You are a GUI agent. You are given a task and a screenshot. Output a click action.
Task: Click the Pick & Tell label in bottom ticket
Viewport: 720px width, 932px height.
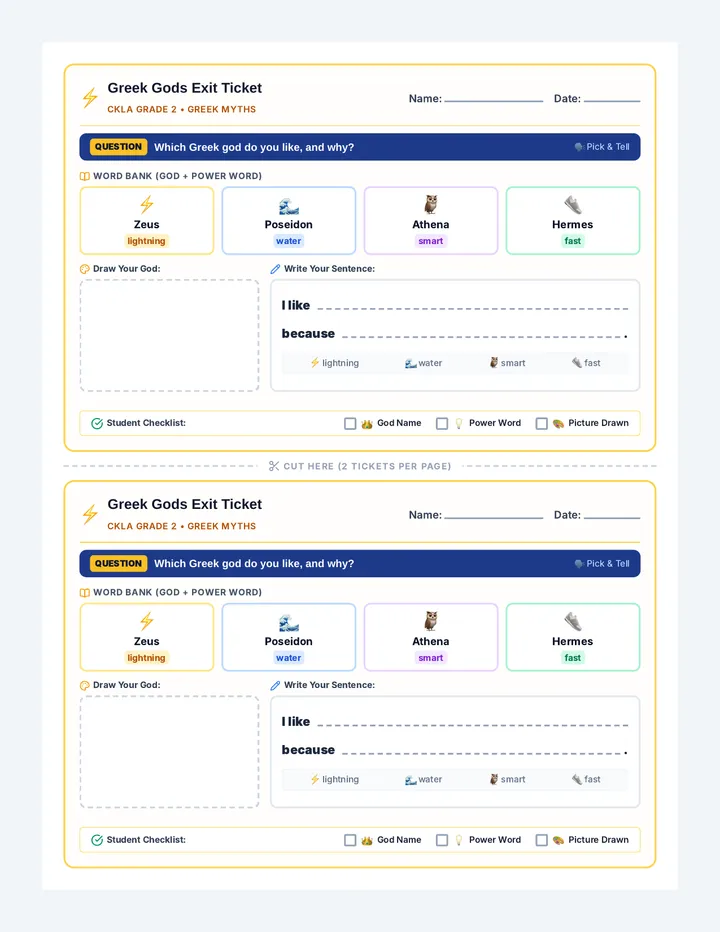click(602, 563)
